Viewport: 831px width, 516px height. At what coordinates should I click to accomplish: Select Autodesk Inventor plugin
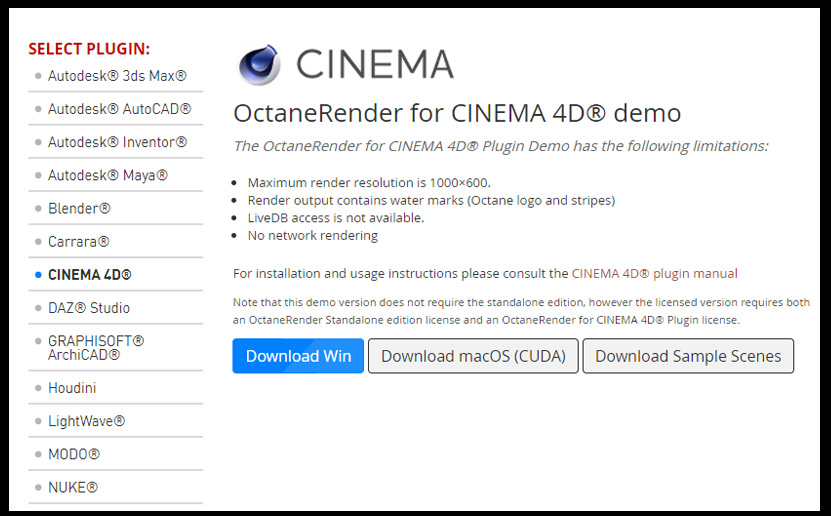point(117,142)
